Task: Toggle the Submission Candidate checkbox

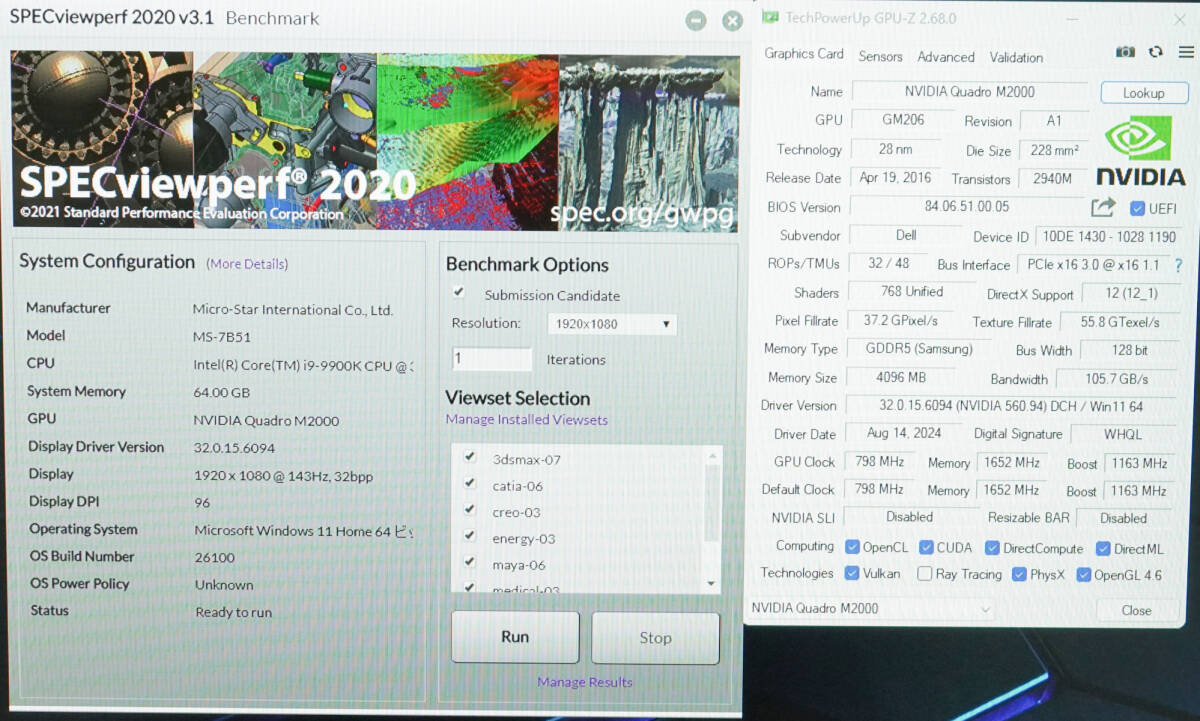Action: pos(459,293)
